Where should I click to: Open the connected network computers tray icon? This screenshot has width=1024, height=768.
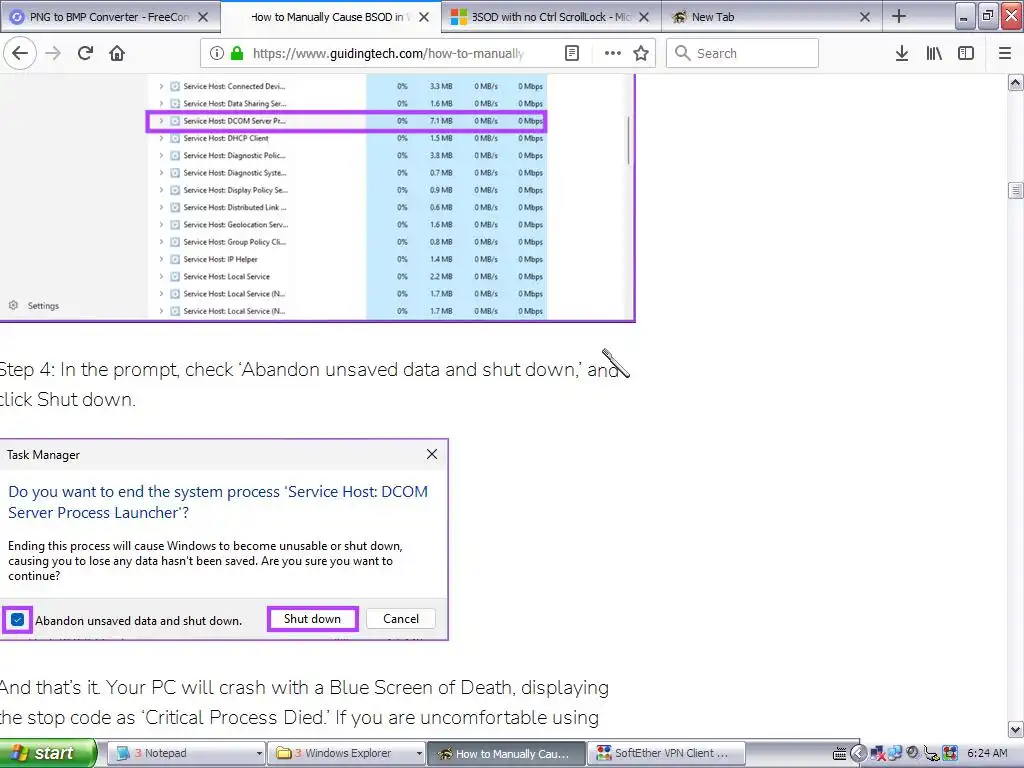tap(895, 754)
